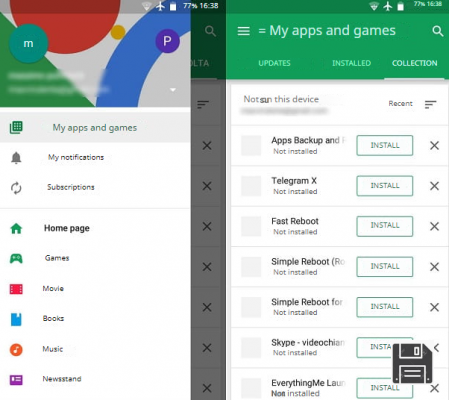The image size is (449, 400).
Task: Install Telegram X
Action: [385, 186]
